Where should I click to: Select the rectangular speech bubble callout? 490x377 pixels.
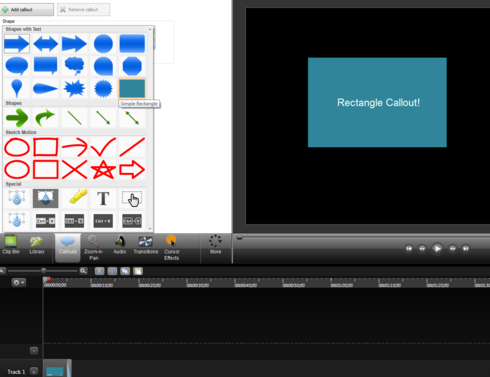click(x=46, y=66)
